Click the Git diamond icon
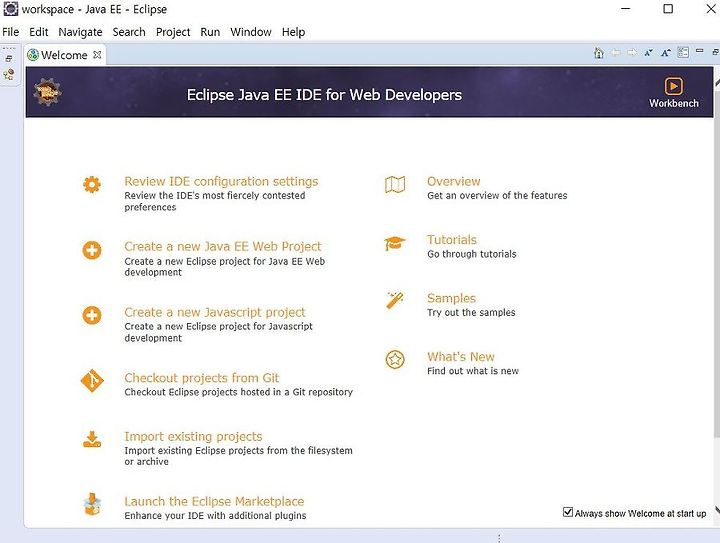The height and width of the screenshot is (543, 720). [92, 381]
